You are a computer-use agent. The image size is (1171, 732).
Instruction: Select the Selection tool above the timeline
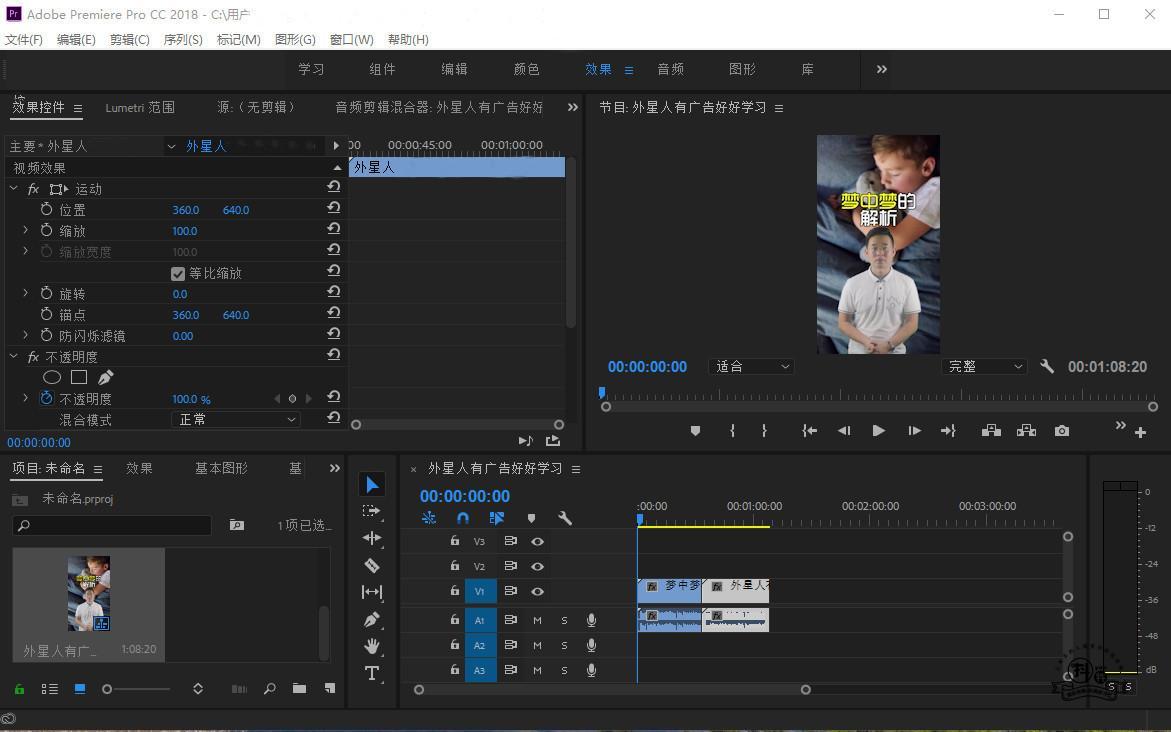(371, 484)
